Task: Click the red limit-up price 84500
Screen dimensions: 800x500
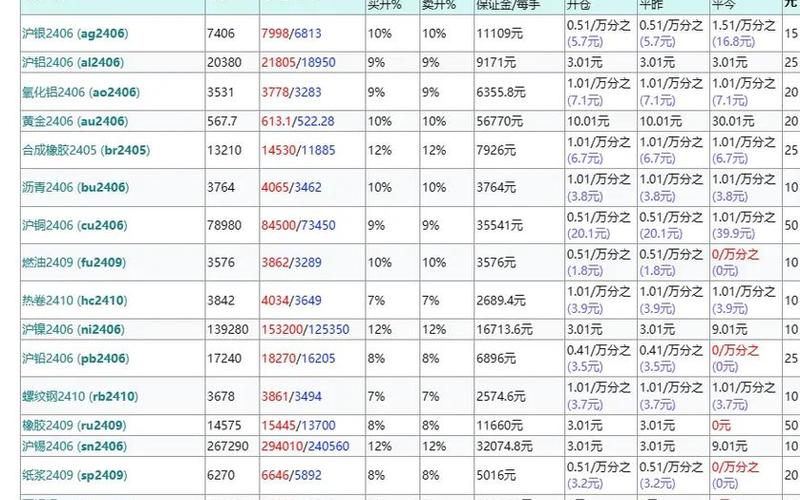Action: pyautogui.click(x=278, y=225)
